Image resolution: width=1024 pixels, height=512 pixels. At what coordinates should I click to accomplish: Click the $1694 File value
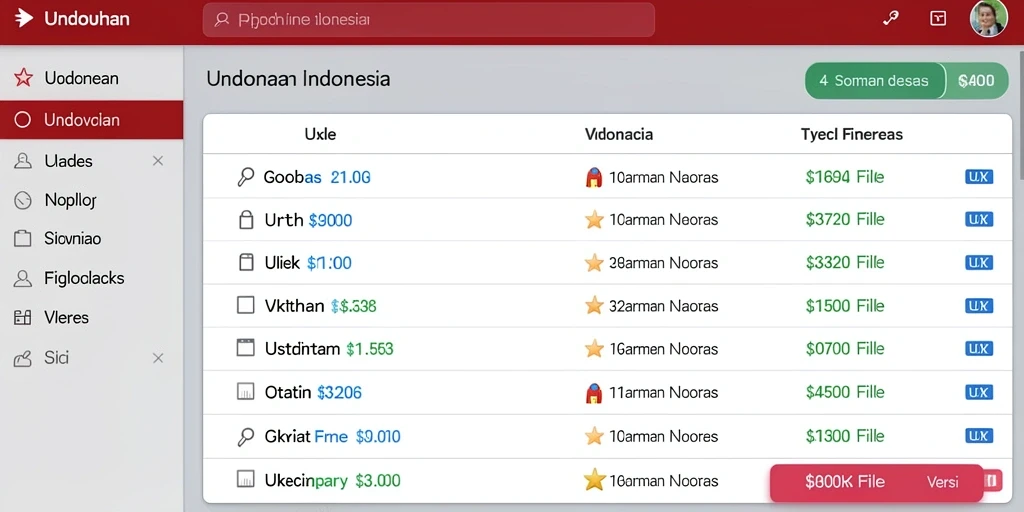[845, 177]
